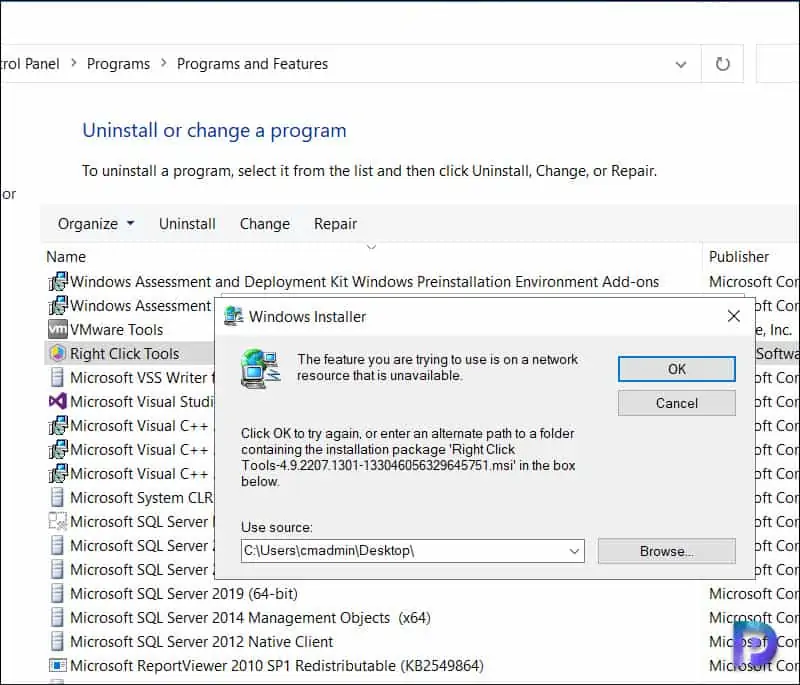Click the Control Panel breadcrumb
The image size is (800, 685).
click(30, 64)
